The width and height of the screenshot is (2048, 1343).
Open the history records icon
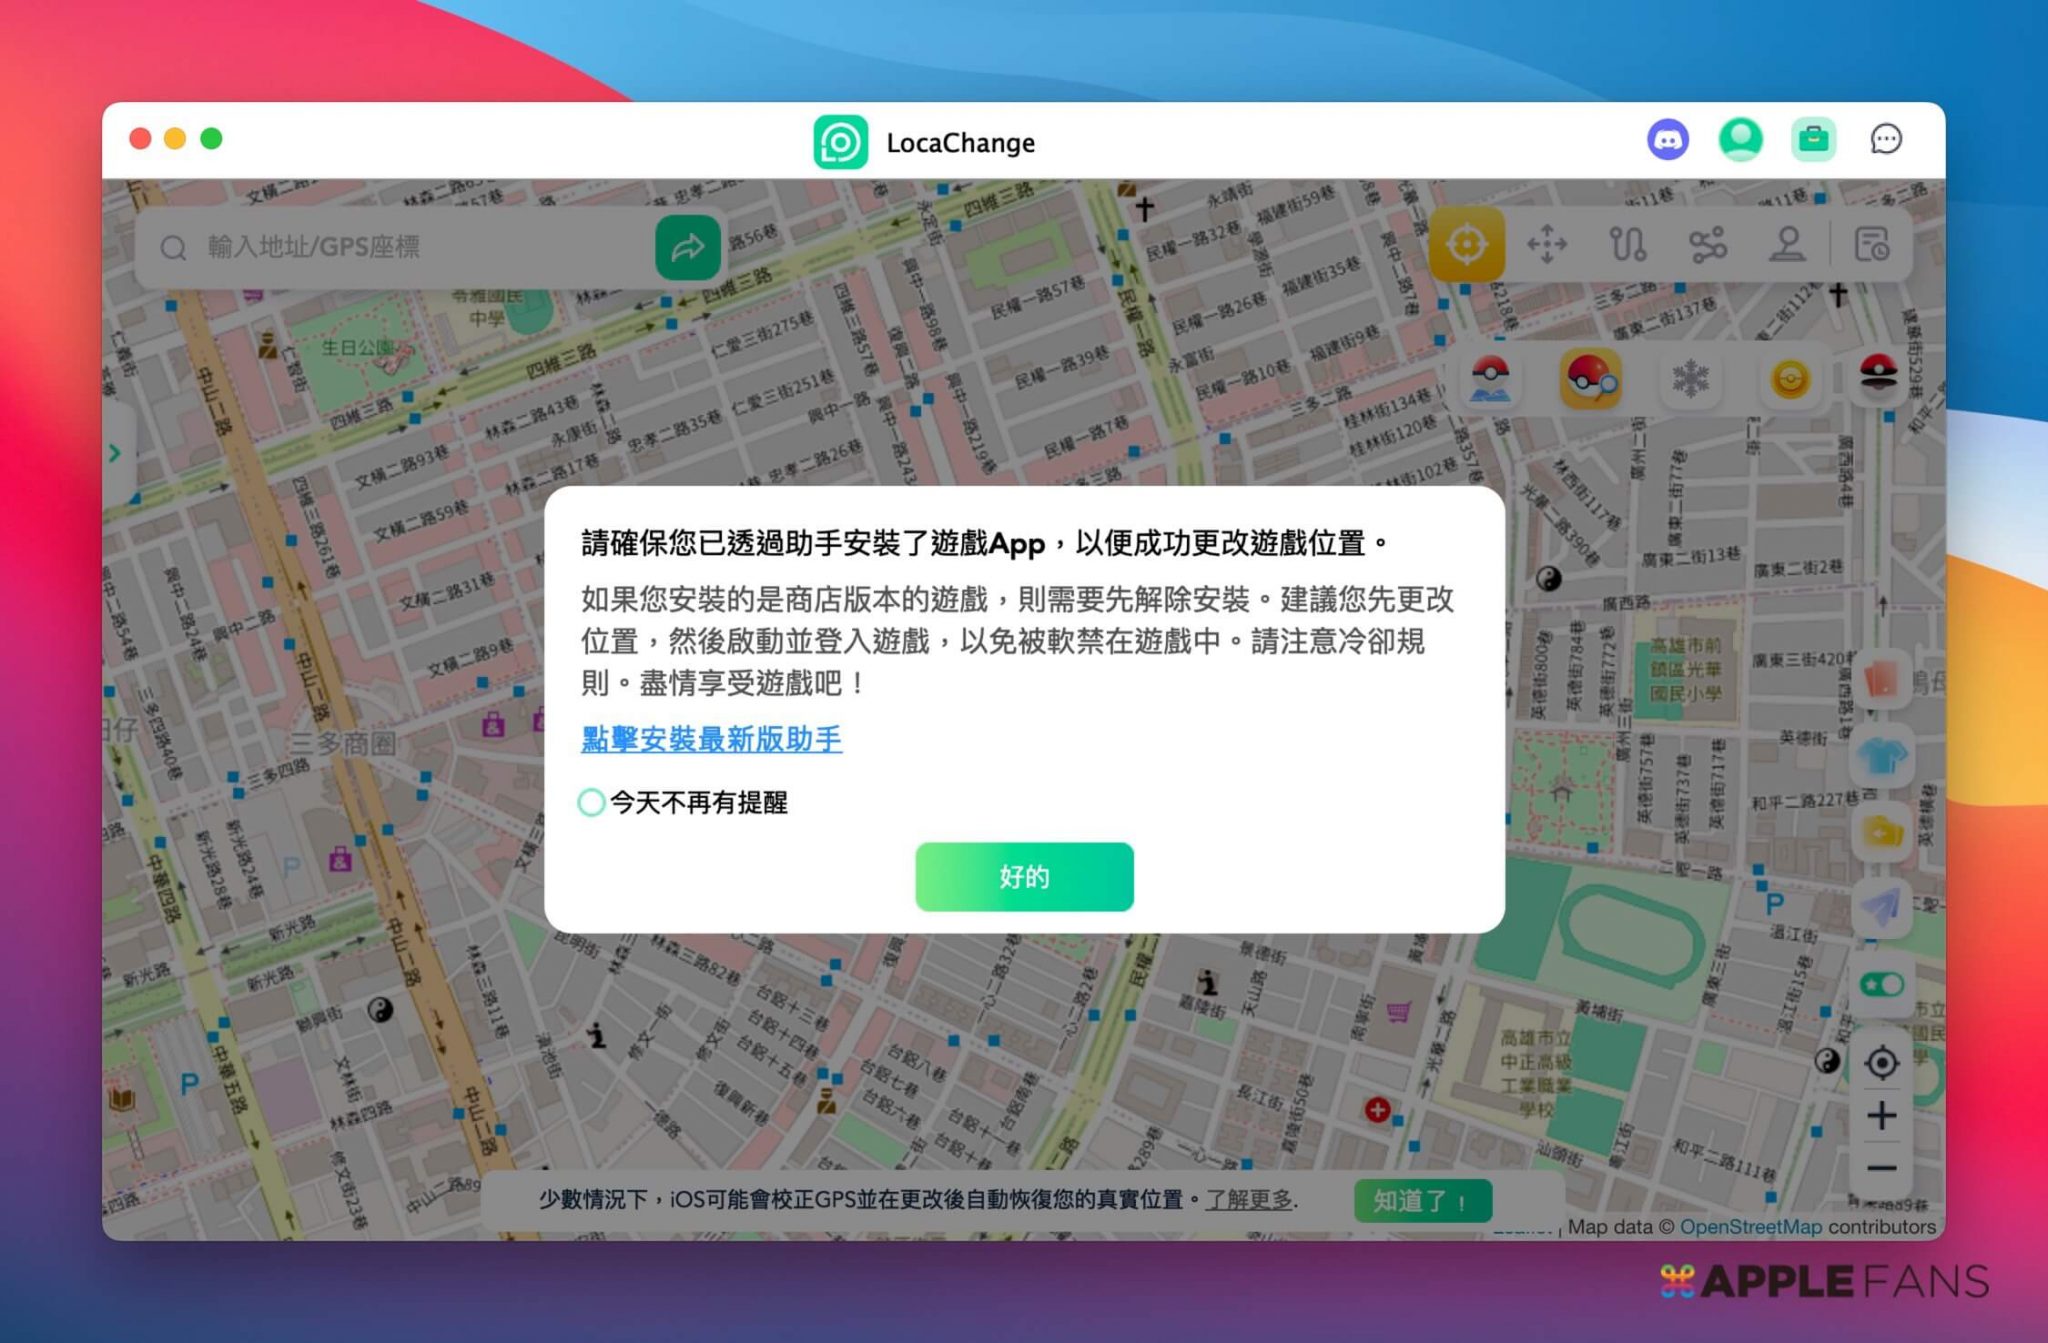tap(1871, 245)
